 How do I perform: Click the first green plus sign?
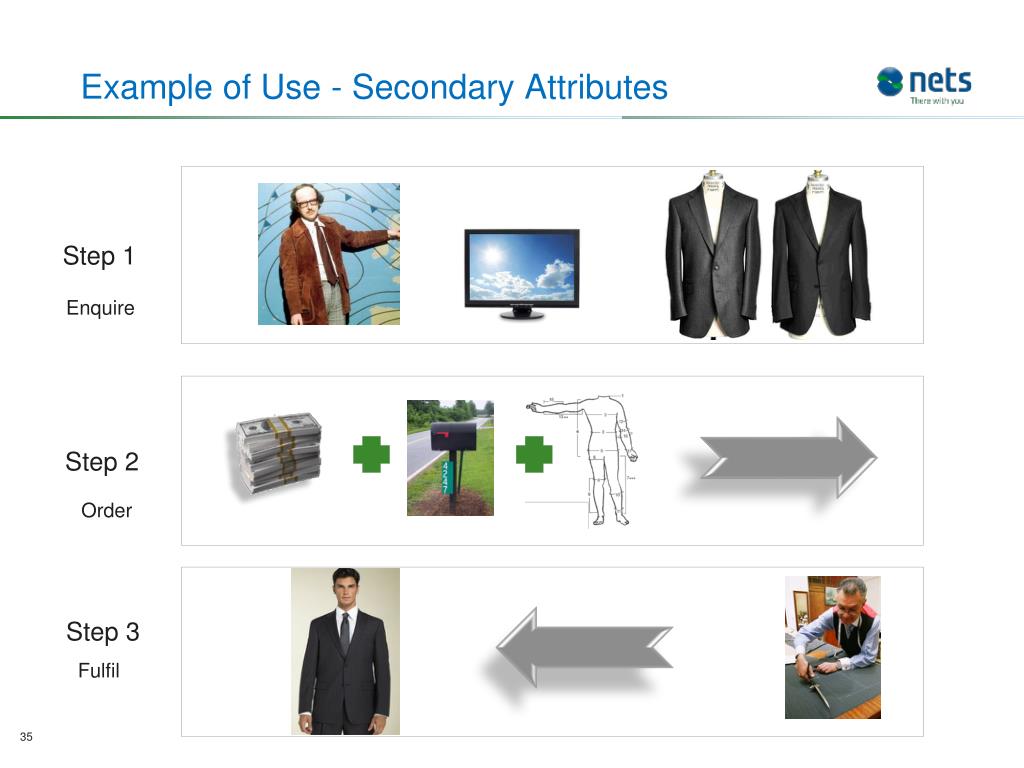point(371,457)
